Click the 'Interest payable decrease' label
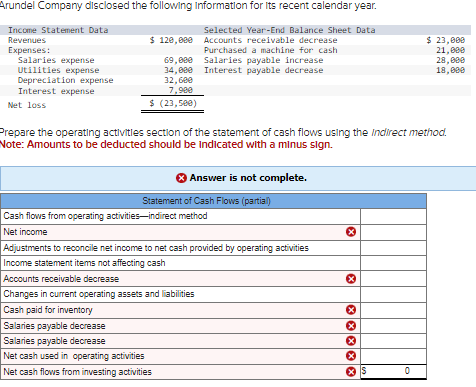 (x=264, y=70)
